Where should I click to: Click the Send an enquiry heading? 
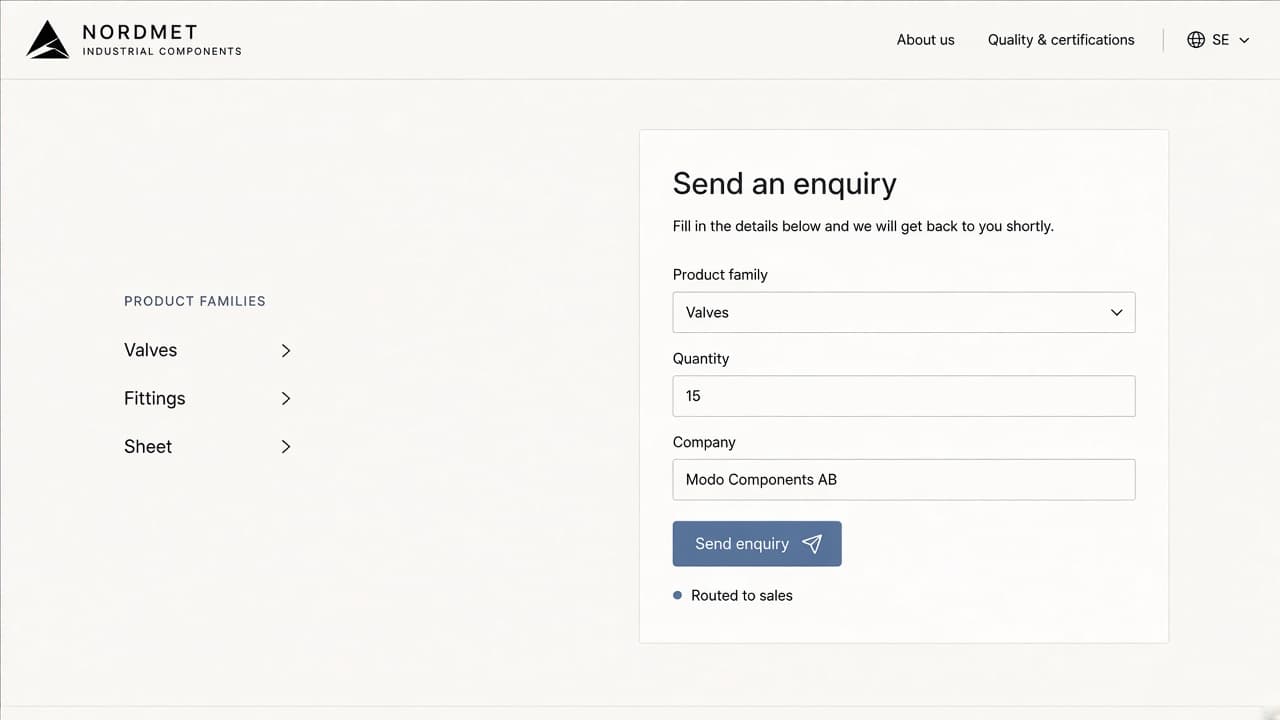tap(784, 184)
